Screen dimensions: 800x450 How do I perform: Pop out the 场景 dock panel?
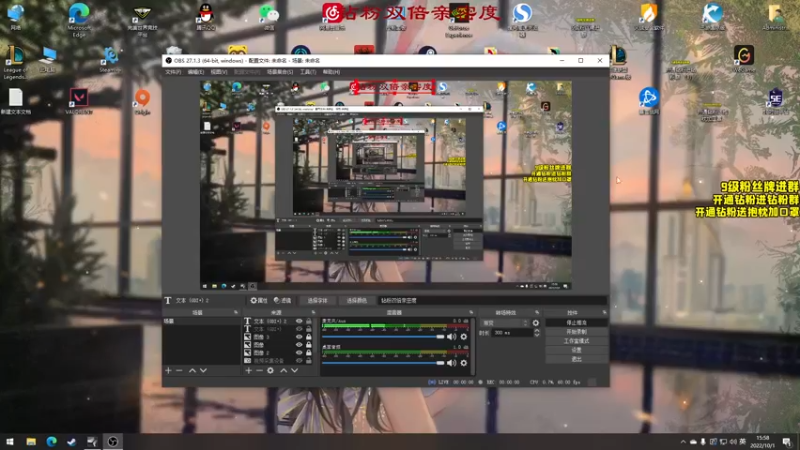click(236, 312)
